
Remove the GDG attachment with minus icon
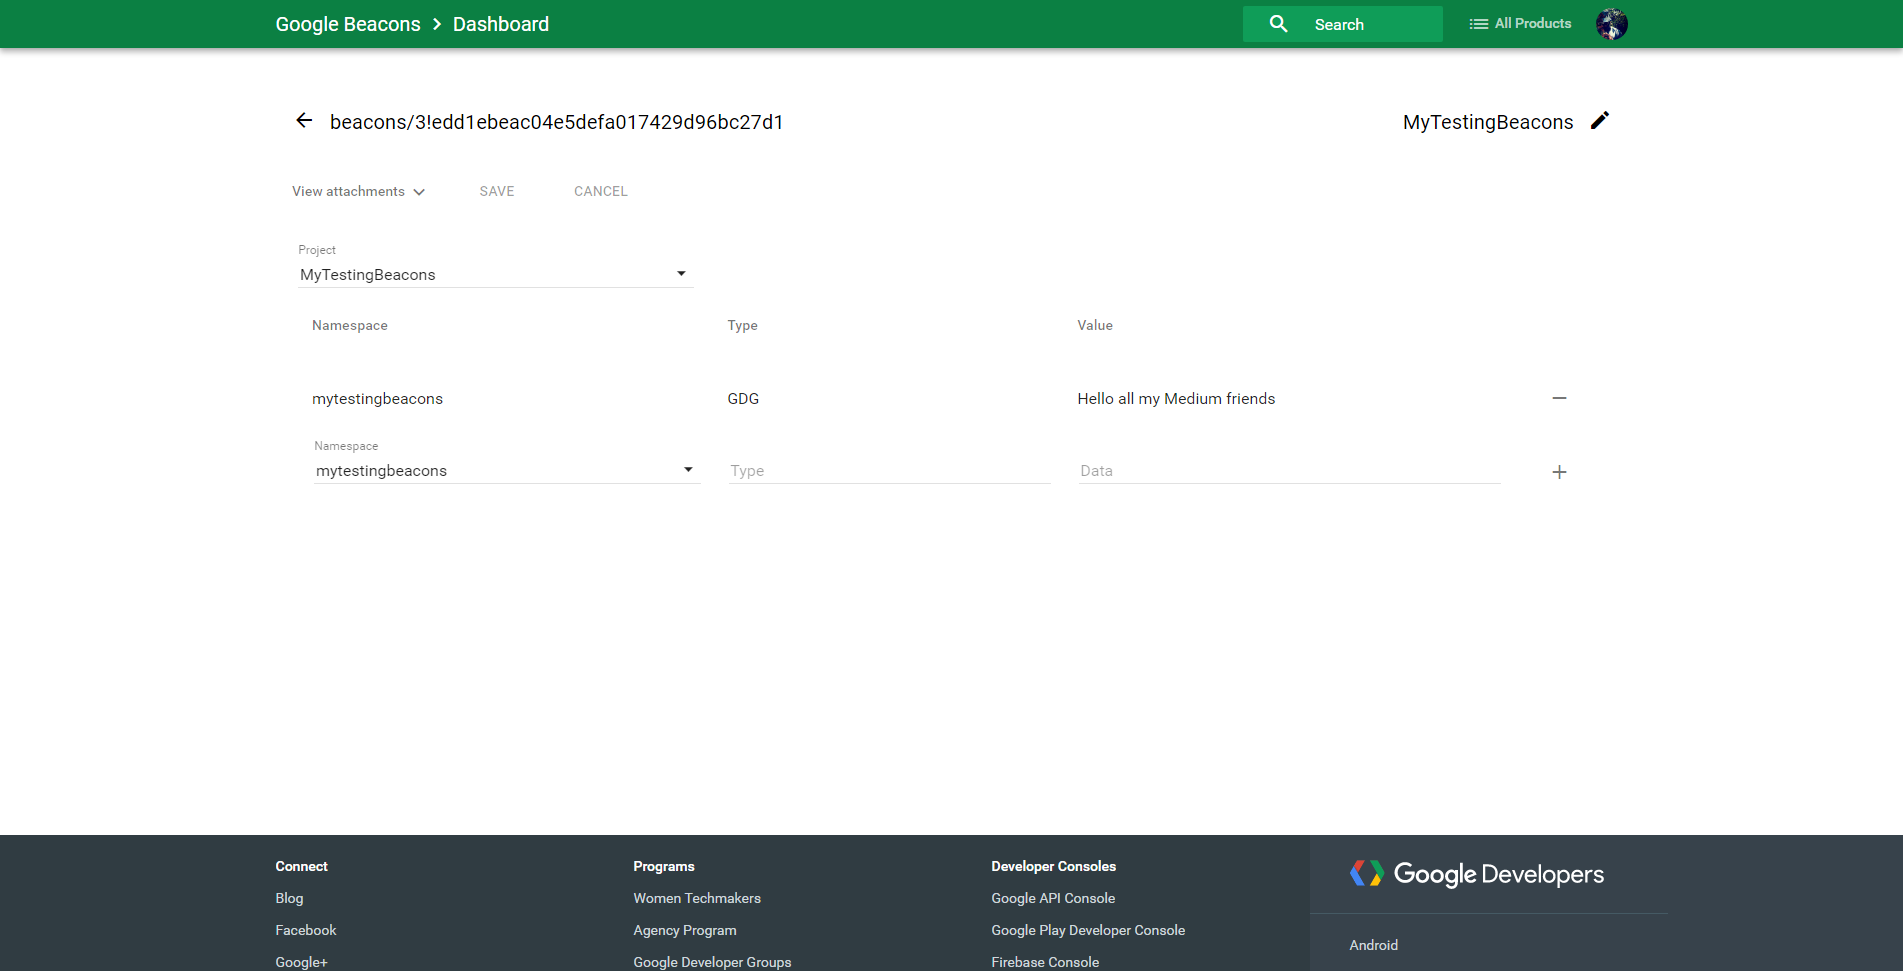click(x=1559, y=398)
